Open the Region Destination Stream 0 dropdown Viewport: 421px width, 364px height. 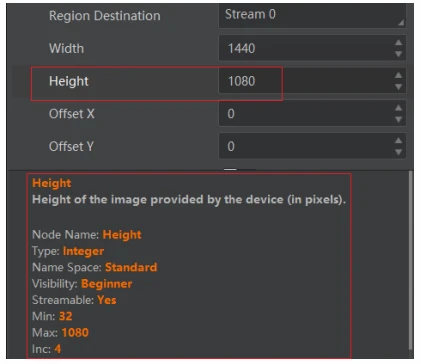[312, 15]
